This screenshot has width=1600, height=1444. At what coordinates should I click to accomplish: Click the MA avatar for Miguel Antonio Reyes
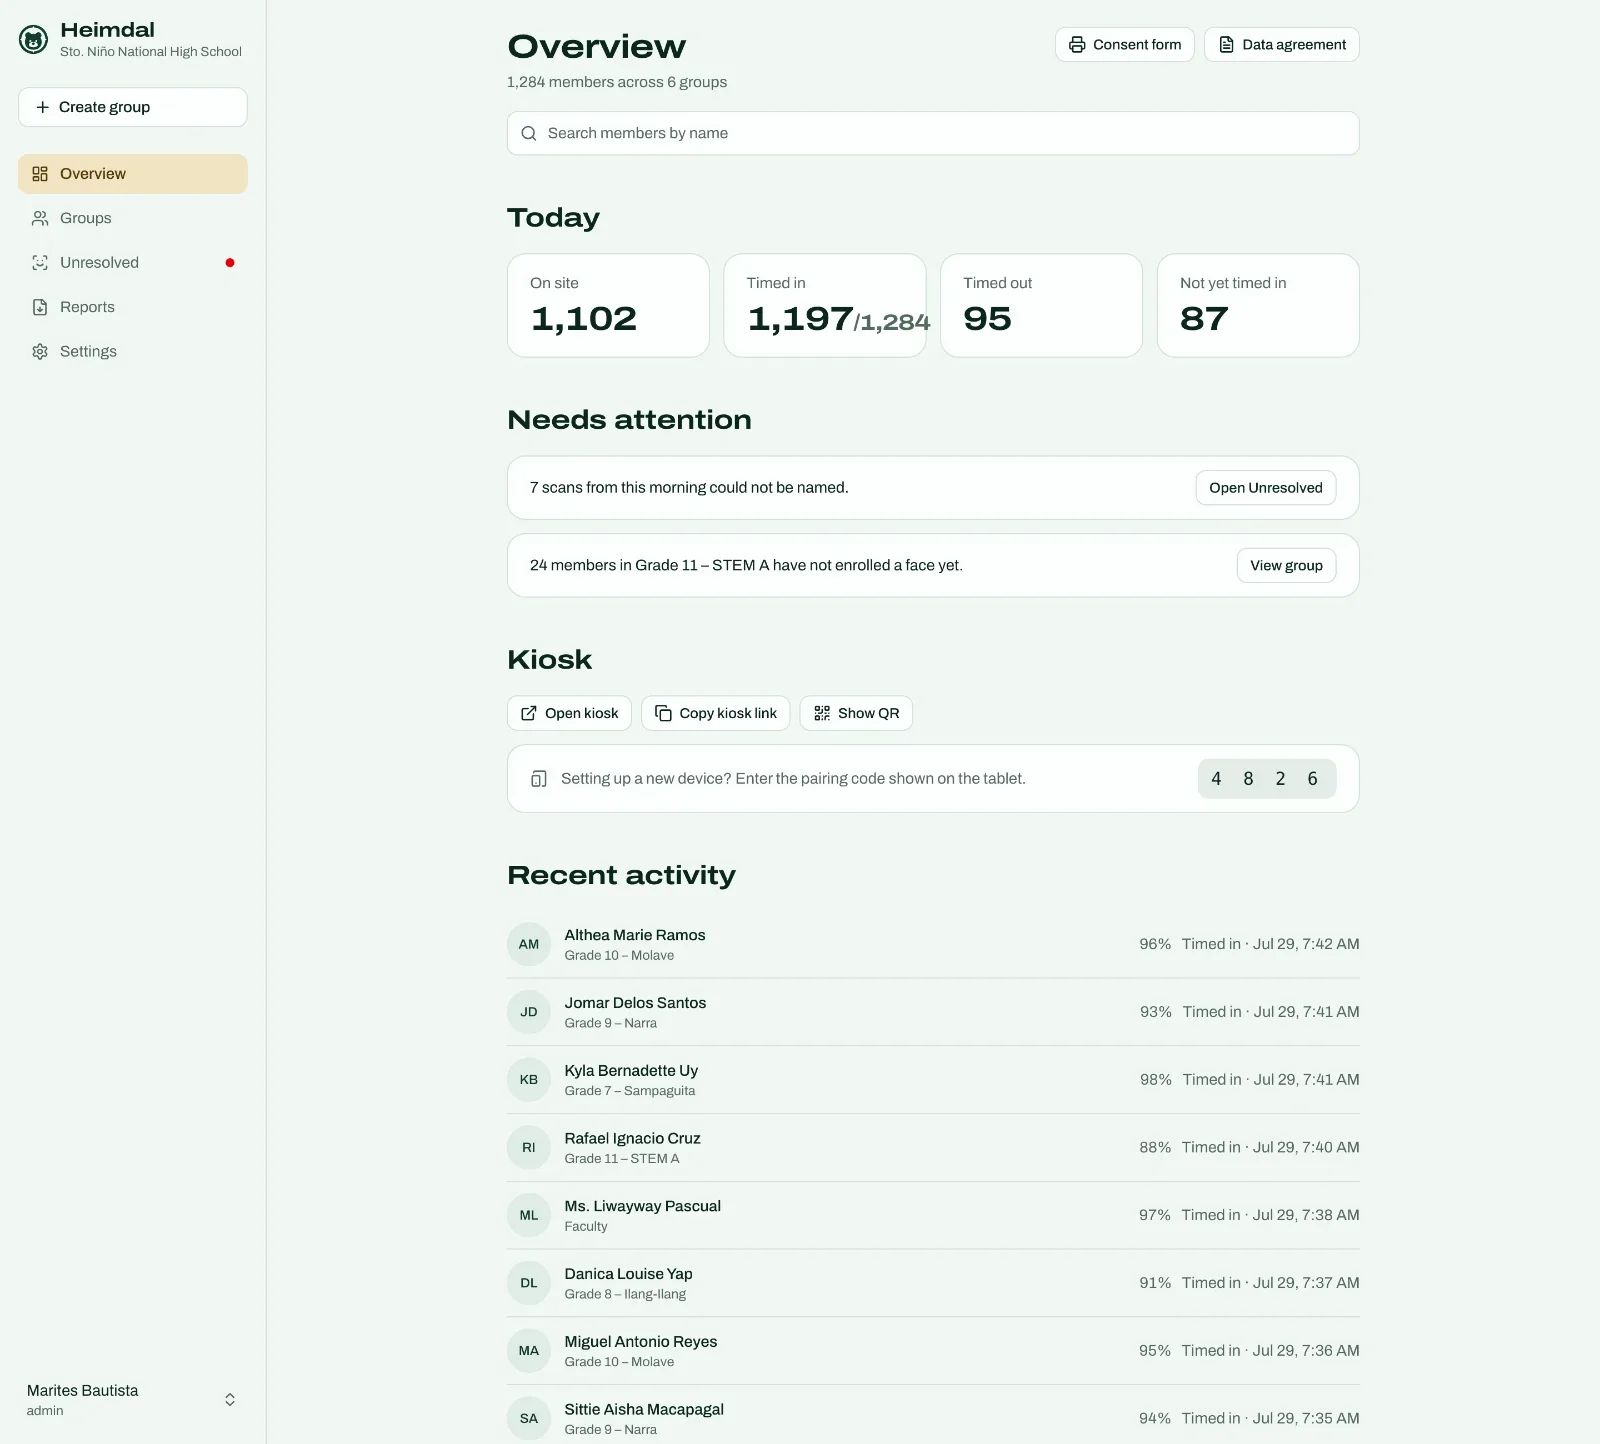[529, 1351]
